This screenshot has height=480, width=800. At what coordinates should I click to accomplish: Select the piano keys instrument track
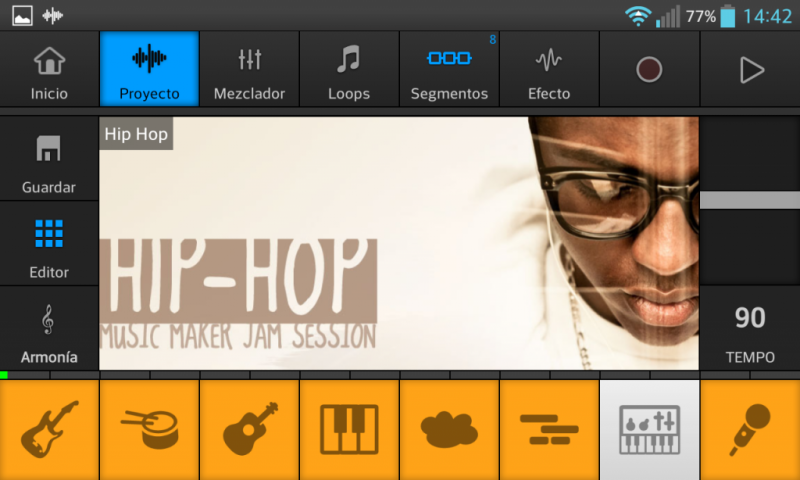click(349, 429)
